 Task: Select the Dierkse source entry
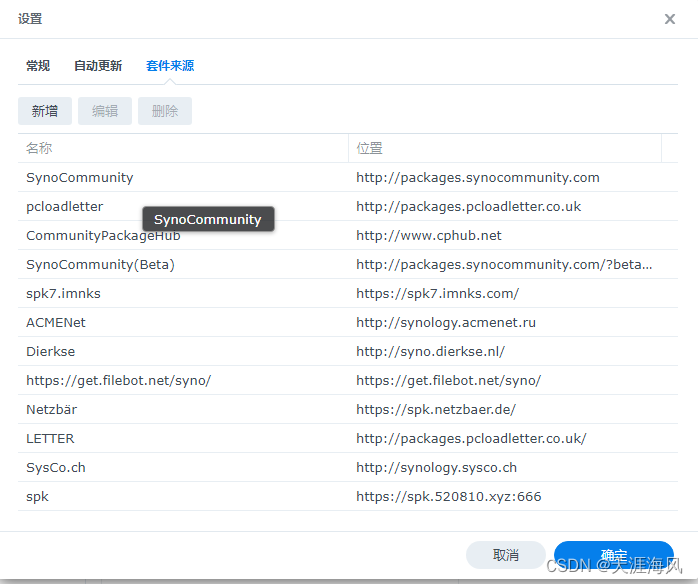(x=50, y=352)
